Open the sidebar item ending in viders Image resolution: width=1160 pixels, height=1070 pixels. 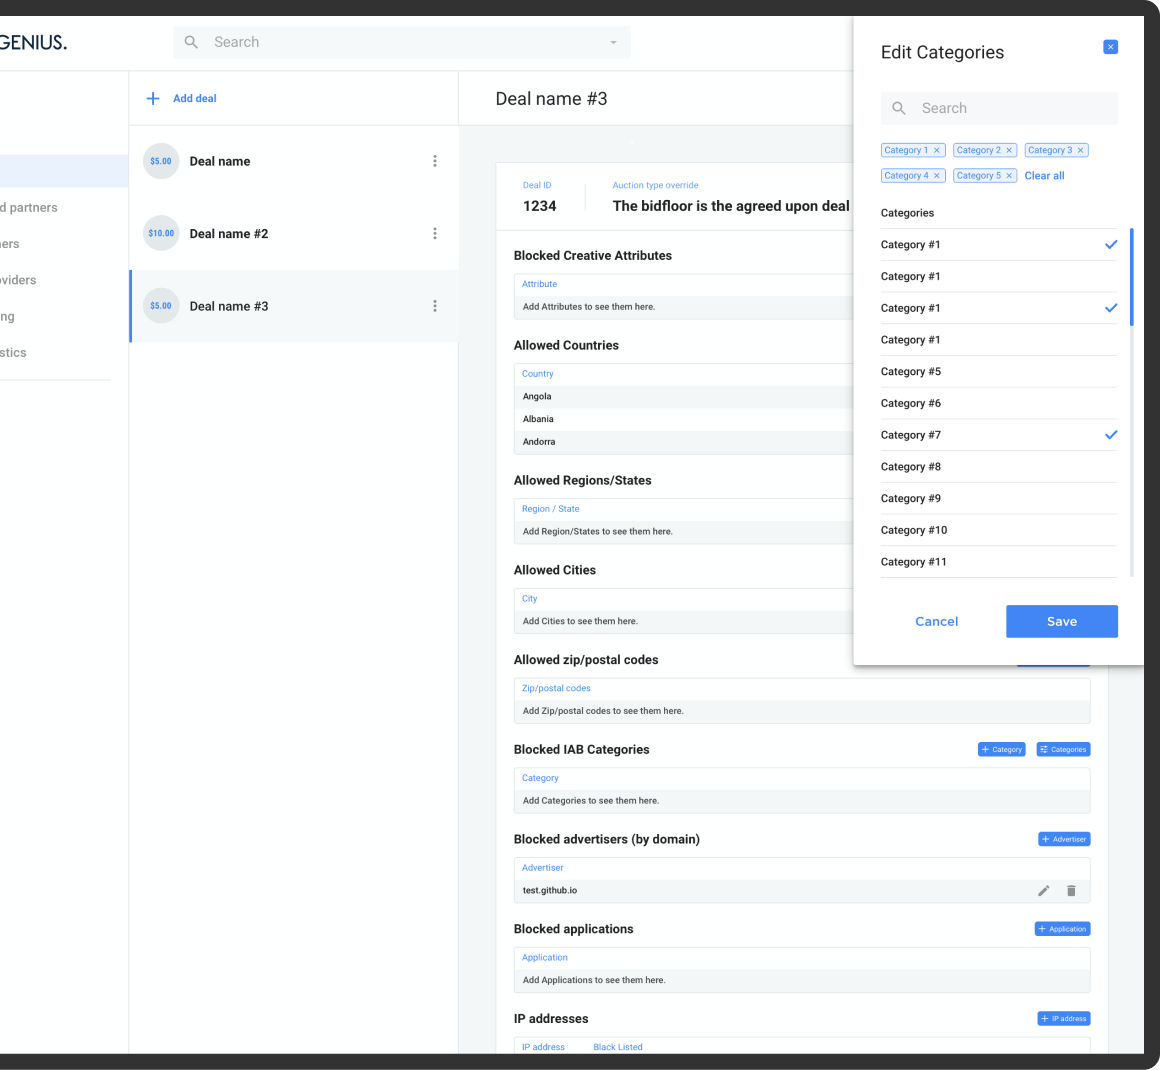click(18, 280)
